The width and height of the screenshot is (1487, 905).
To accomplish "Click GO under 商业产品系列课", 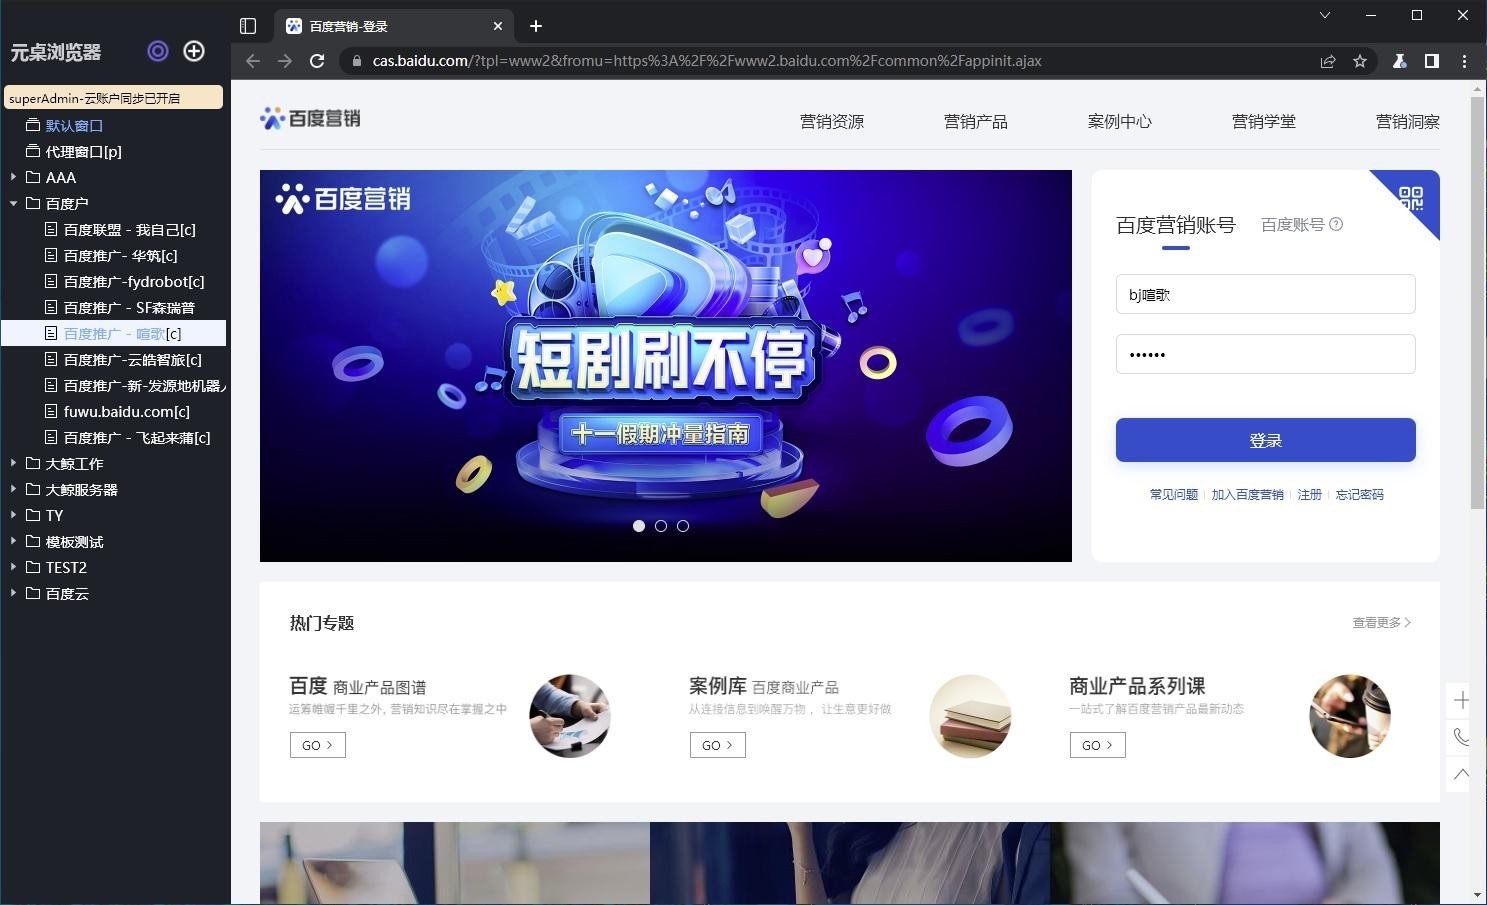I will (x=1098, y=745).
